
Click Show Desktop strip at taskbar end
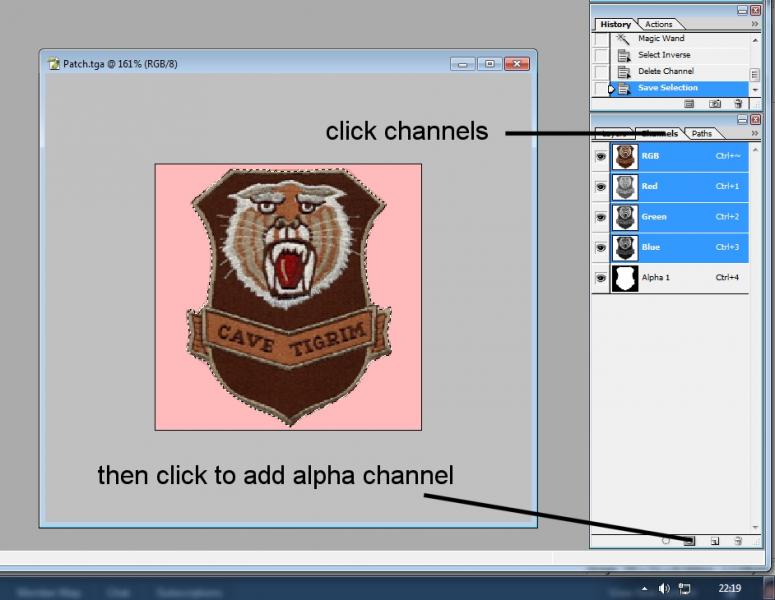(769, 588)
